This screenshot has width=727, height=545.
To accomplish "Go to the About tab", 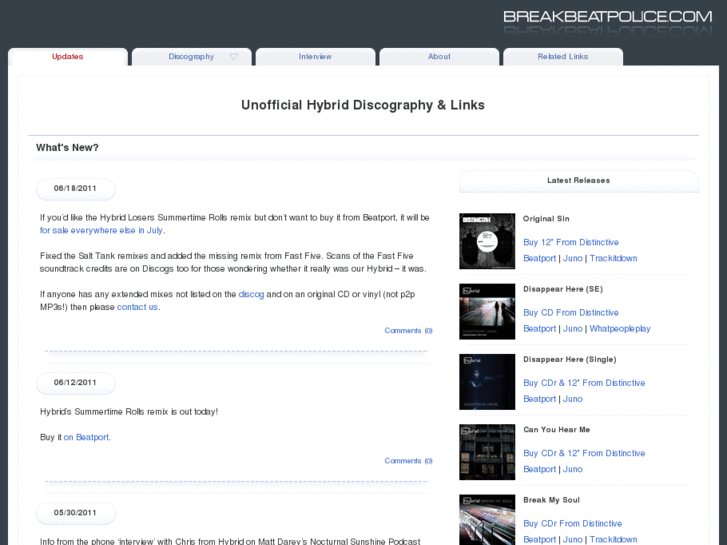I will tap(439, 57).
